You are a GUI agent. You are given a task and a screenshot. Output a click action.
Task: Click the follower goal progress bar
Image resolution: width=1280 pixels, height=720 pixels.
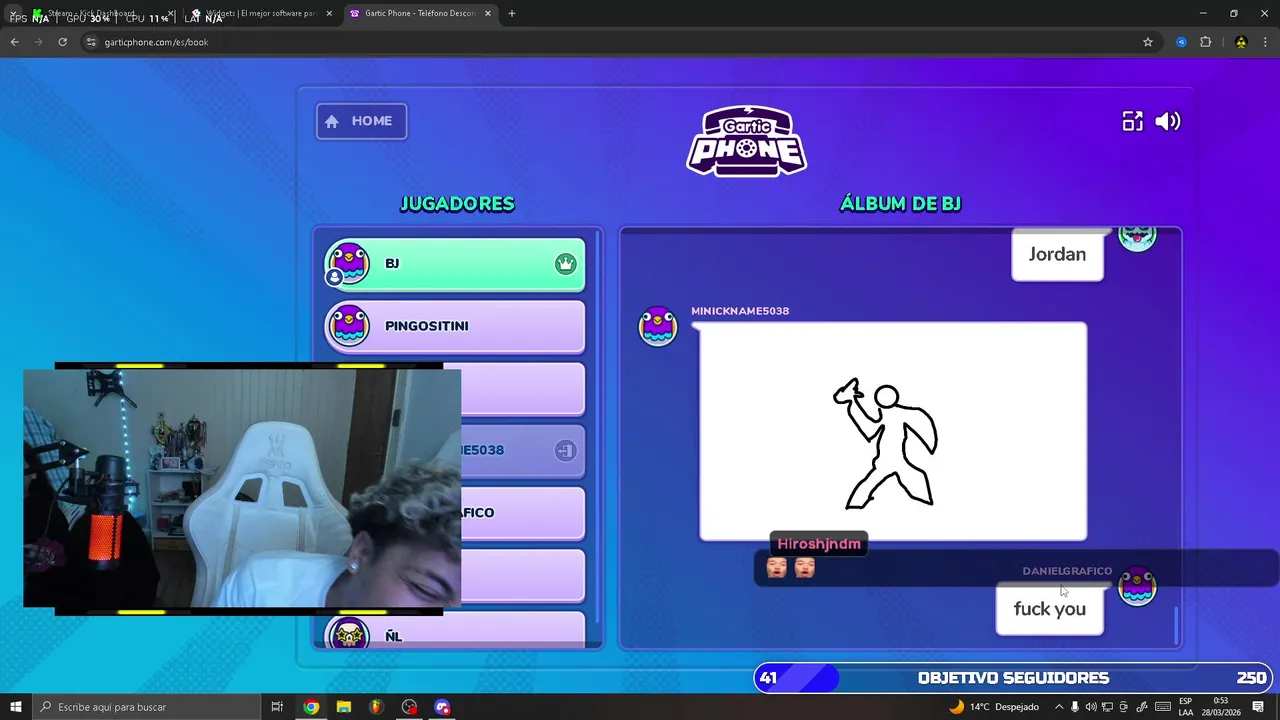point(1013,678)
